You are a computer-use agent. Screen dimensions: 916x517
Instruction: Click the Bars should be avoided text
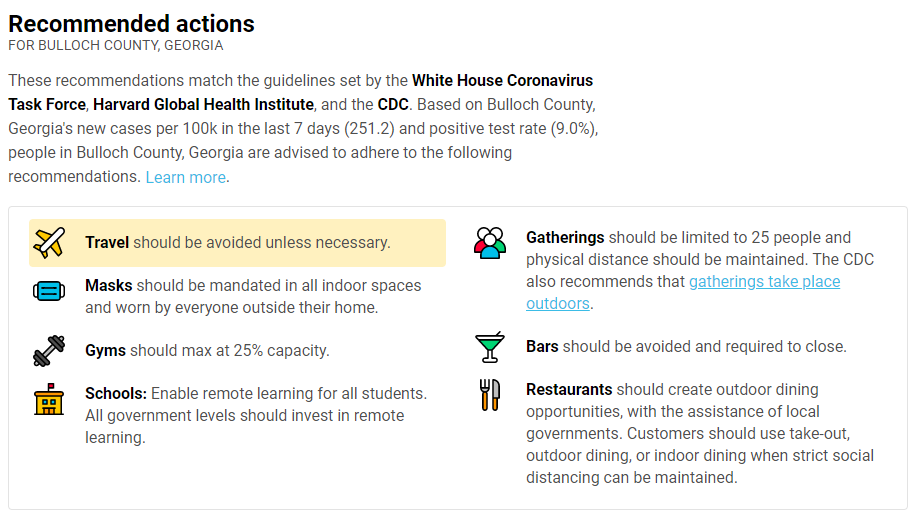(686, 346)
